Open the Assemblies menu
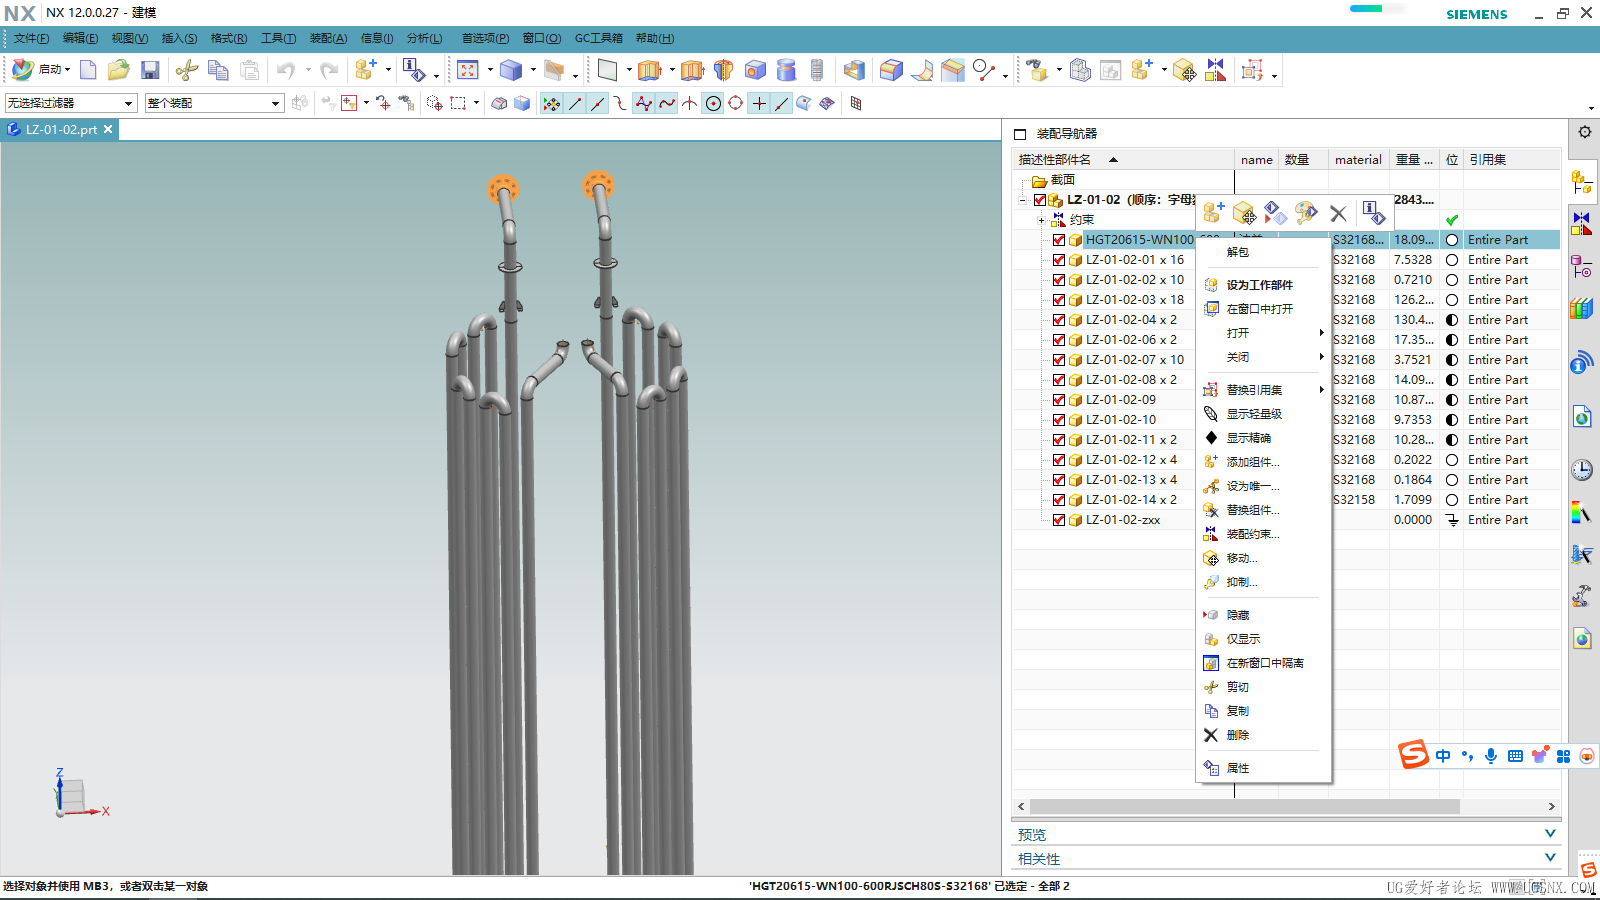Image resolution: width=1600 pixels, height=900 pixels. click(328, 38)
